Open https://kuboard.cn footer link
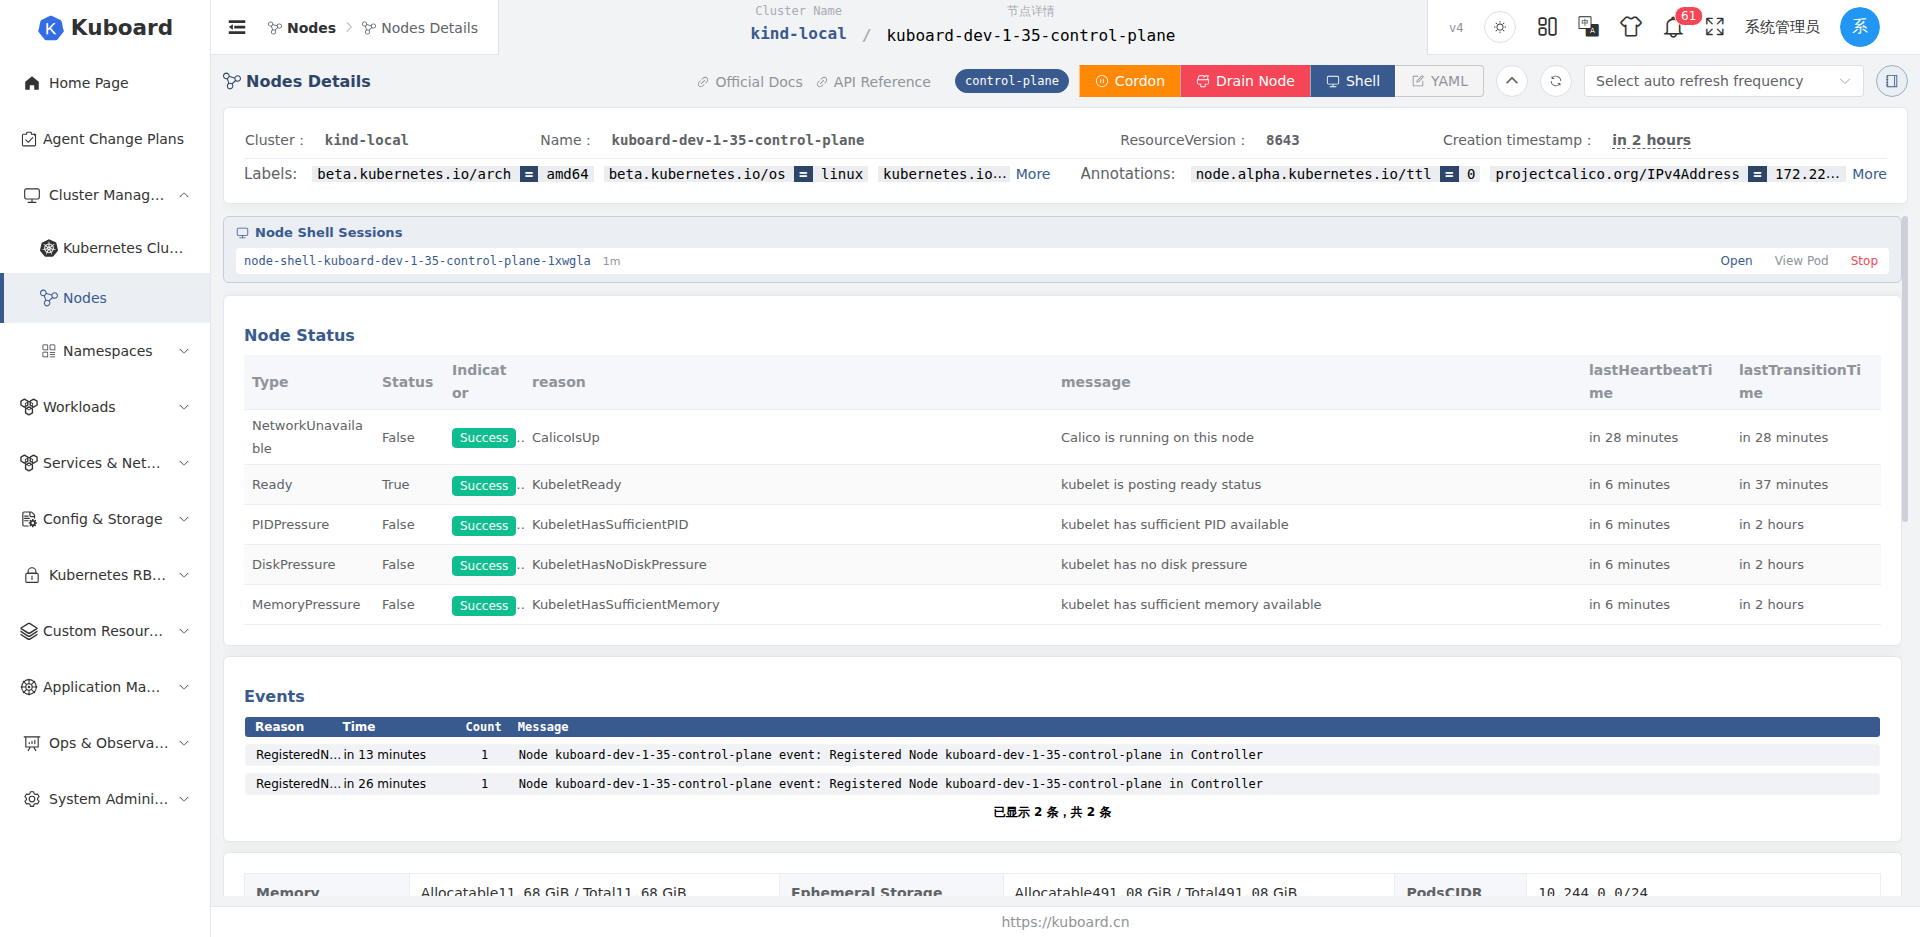Screen dimensions: 1920x937 point(1065,922)
